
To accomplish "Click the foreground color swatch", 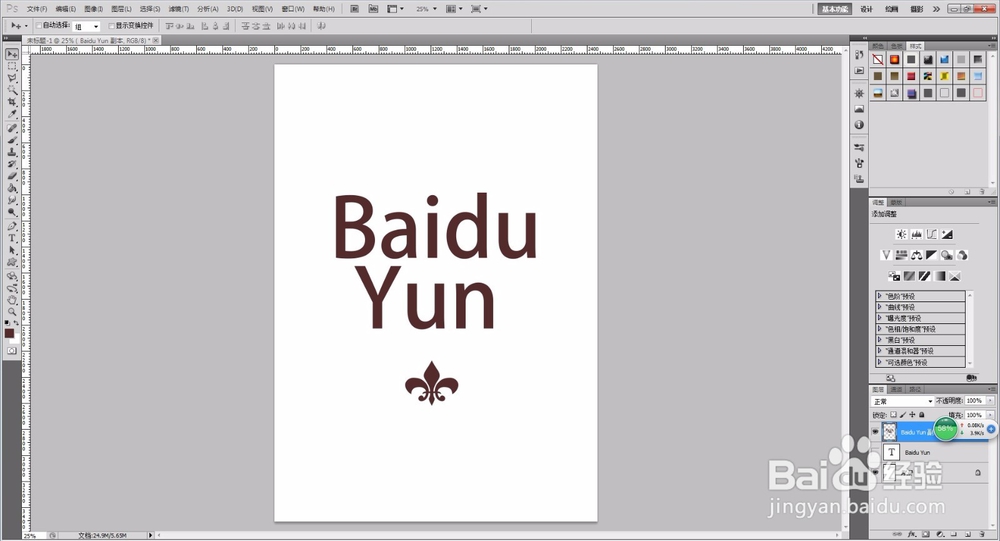I will pos(9,333).
